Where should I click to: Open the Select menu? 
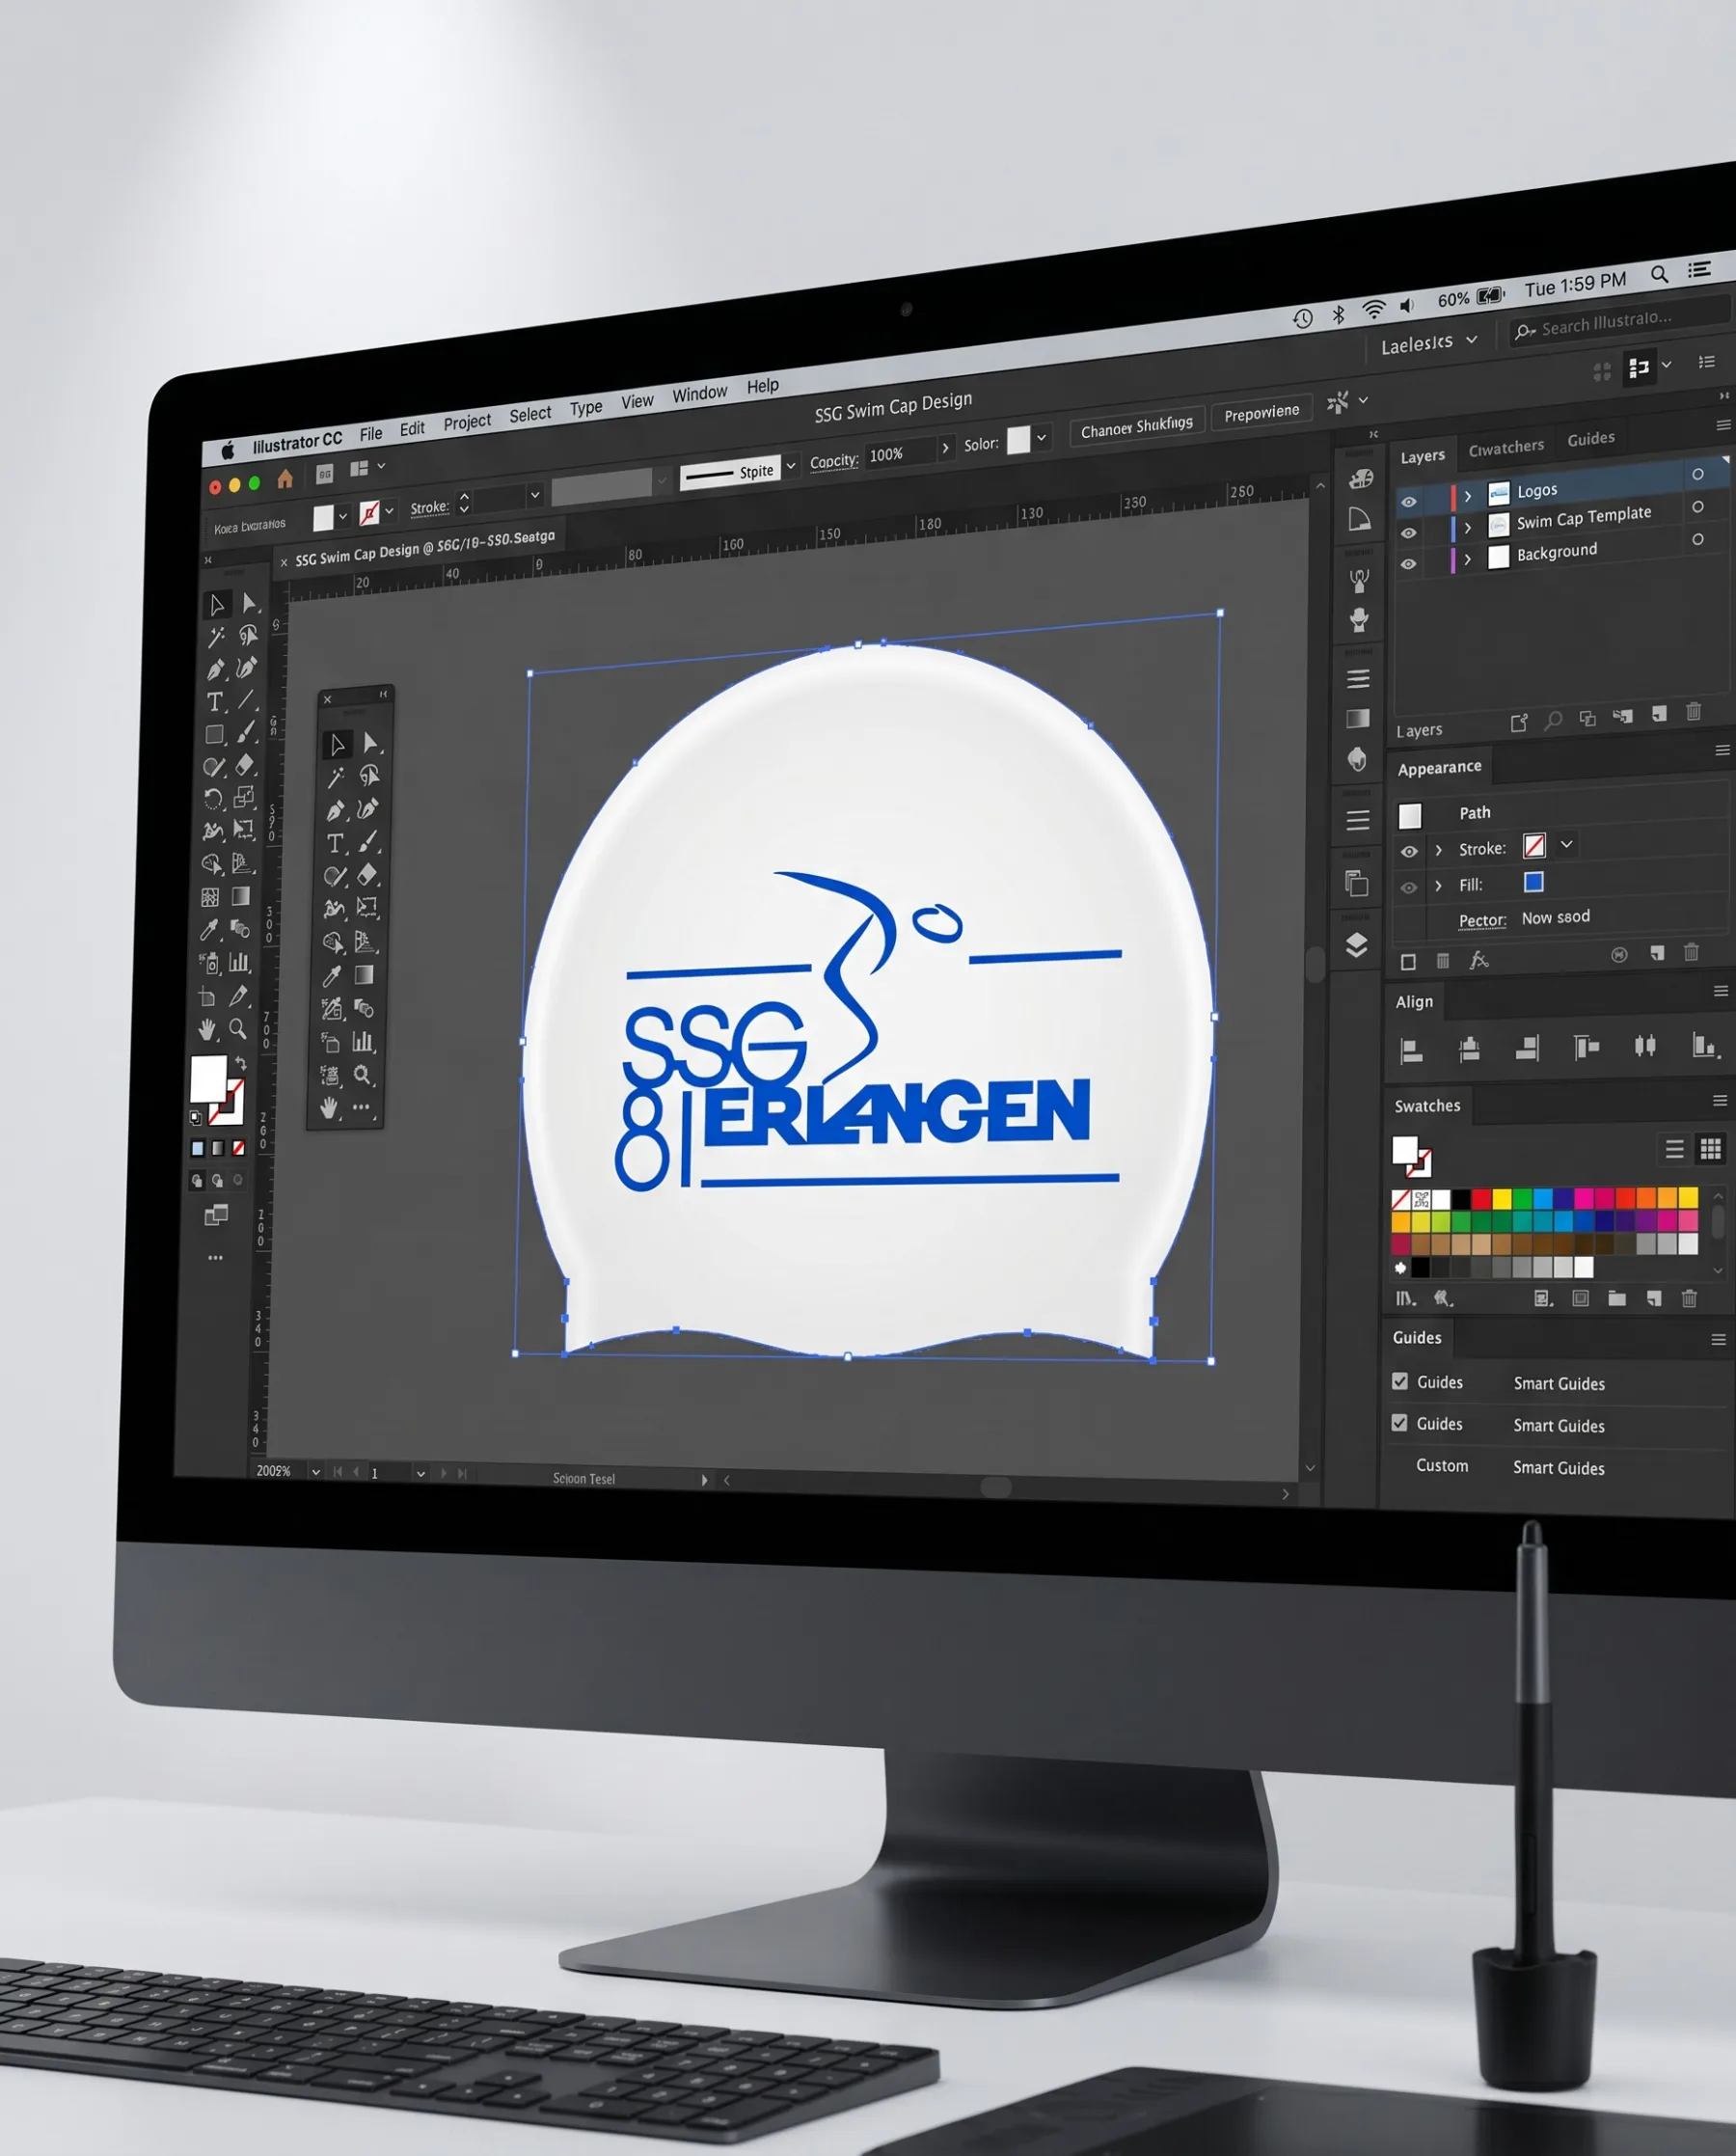(530, 414)
